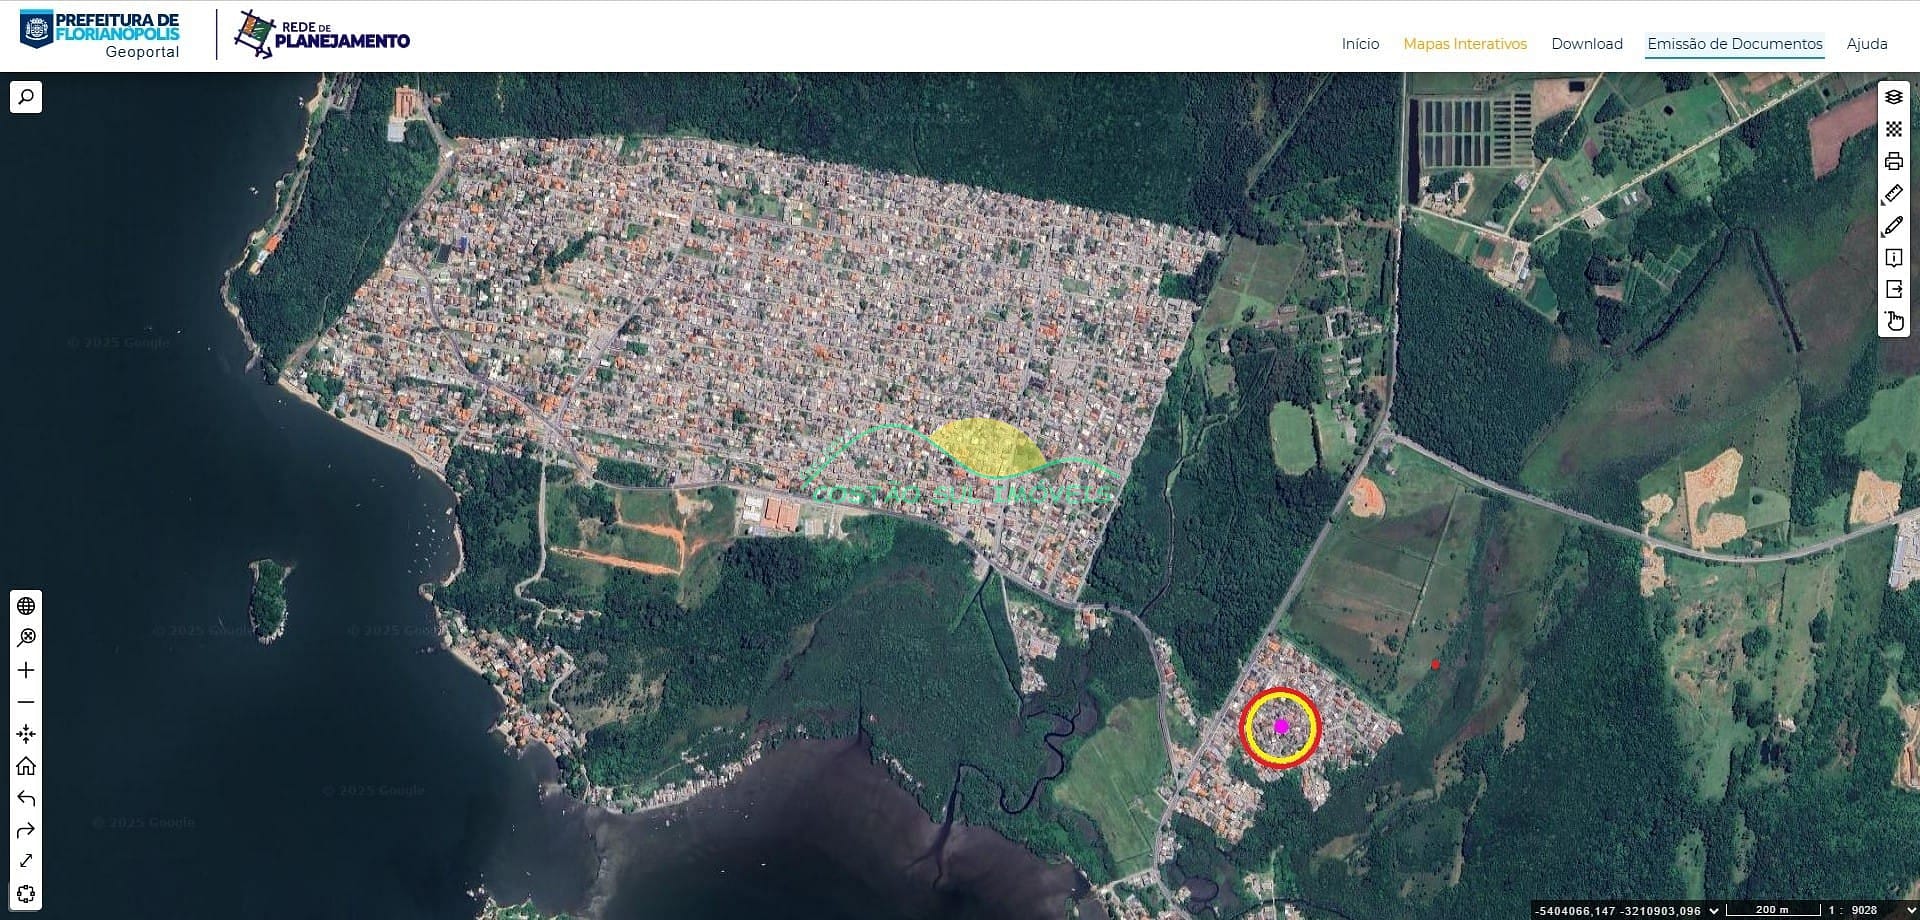Go back to previous map view

tap(26, 798)
